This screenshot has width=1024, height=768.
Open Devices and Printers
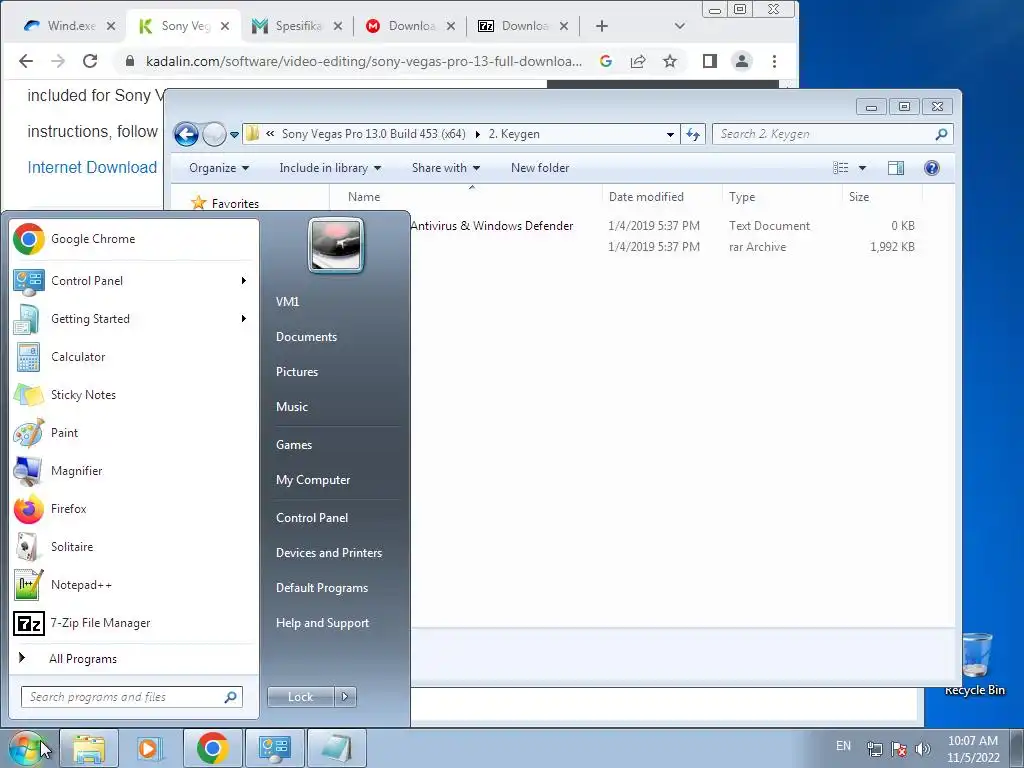[328, 552]
